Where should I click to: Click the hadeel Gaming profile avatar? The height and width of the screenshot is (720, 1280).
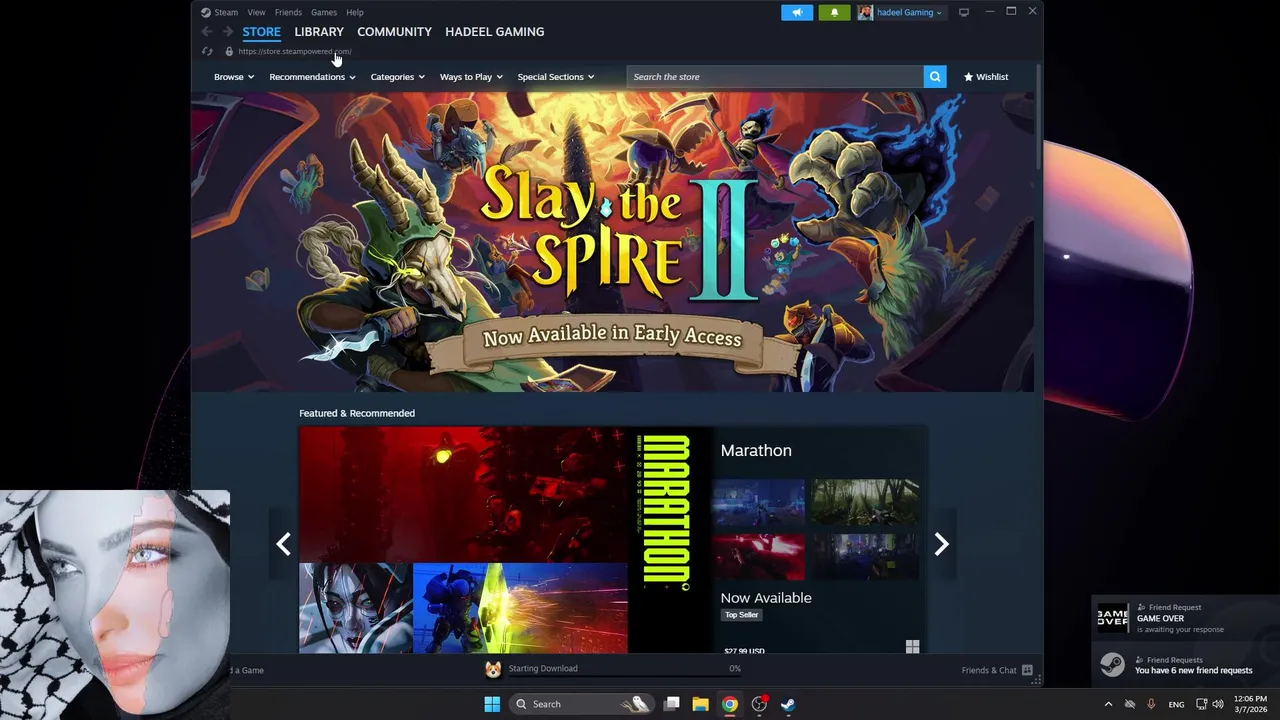[865, 12]
